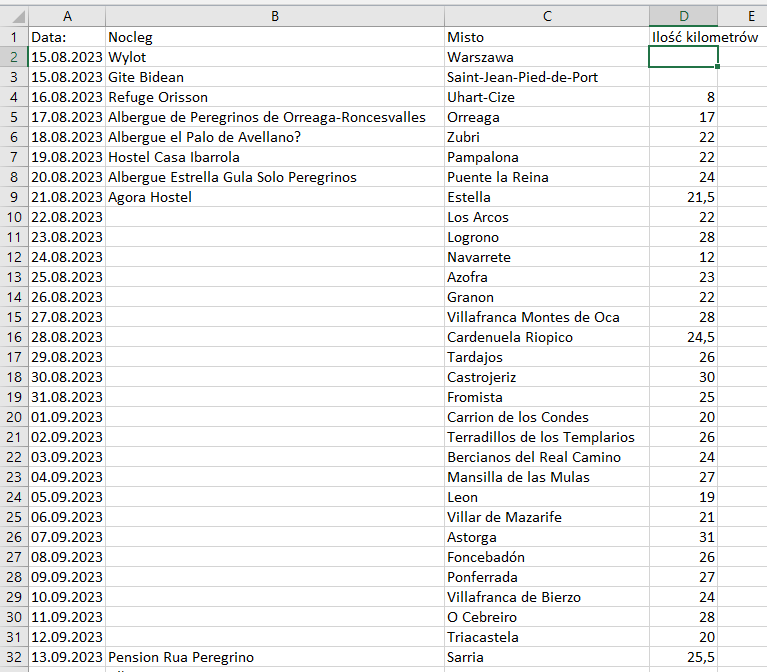Select the highlighted column D header

(683, 16)
